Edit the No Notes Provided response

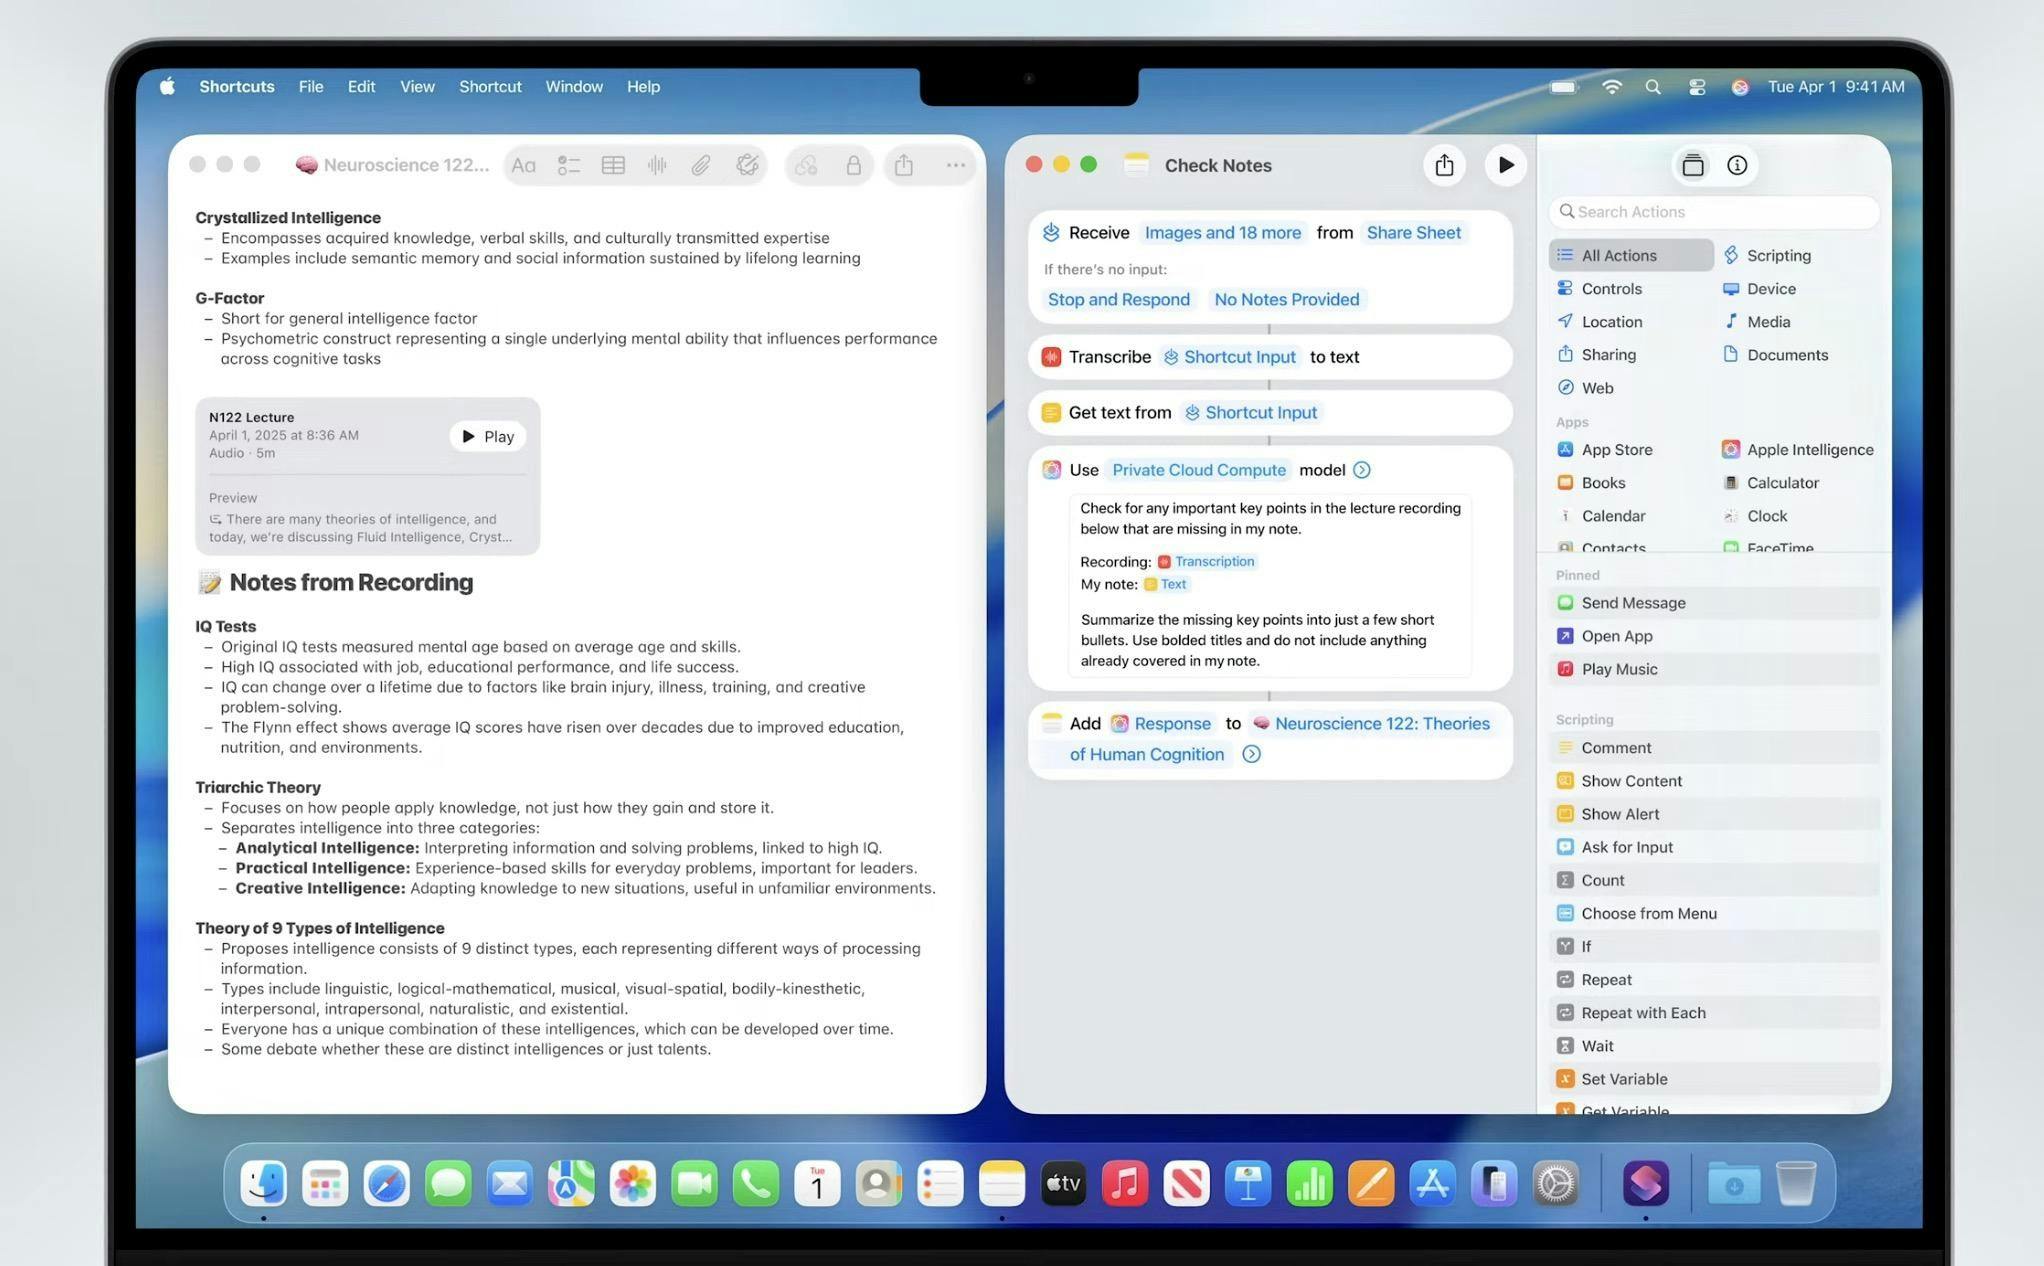[1286, 299]
